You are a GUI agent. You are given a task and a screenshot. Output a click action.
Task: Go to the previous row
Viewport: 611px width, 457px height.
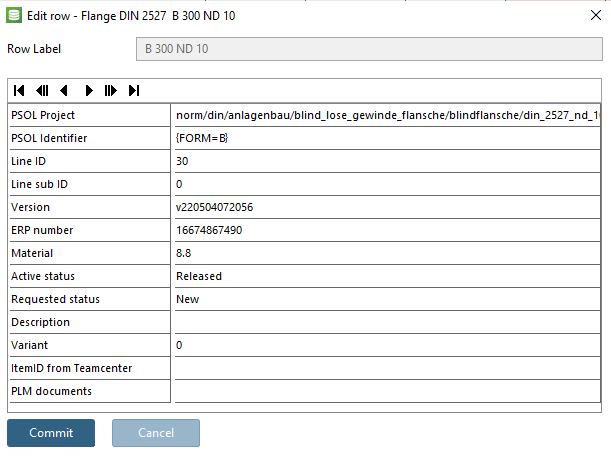(64, 91)
